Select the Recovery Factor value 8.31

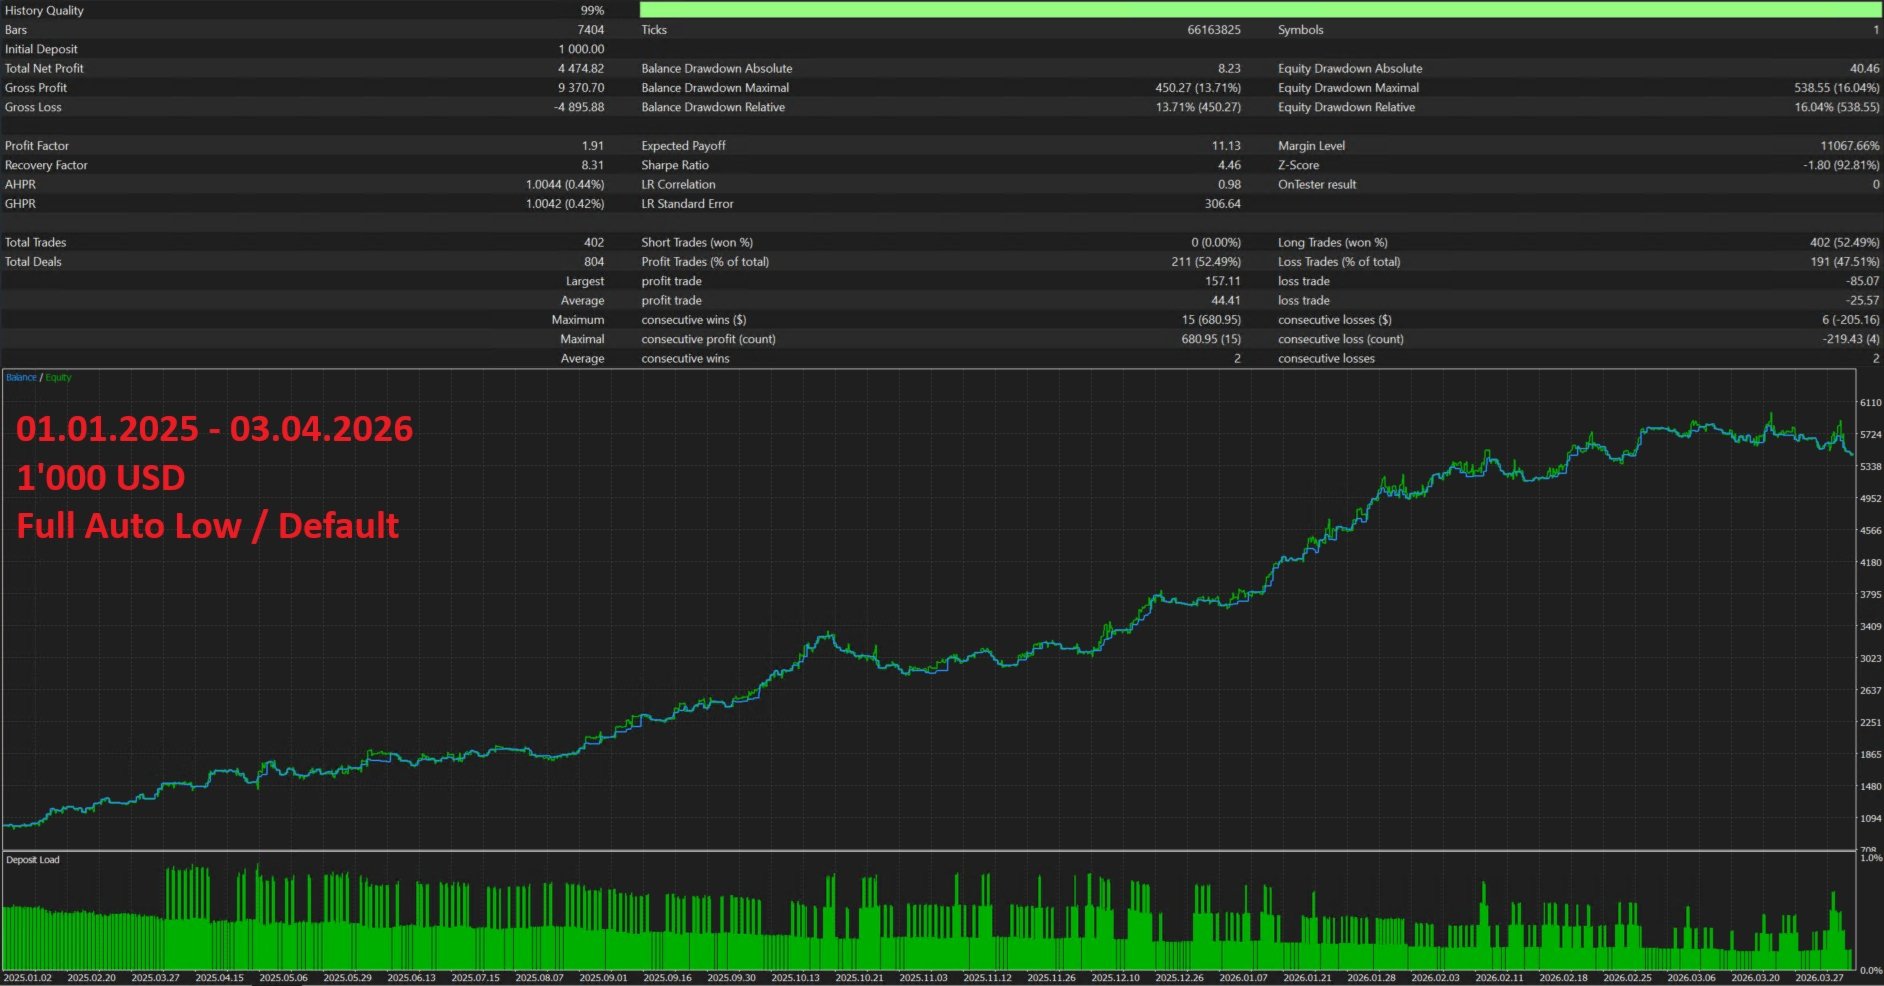[x=593, y=165]
